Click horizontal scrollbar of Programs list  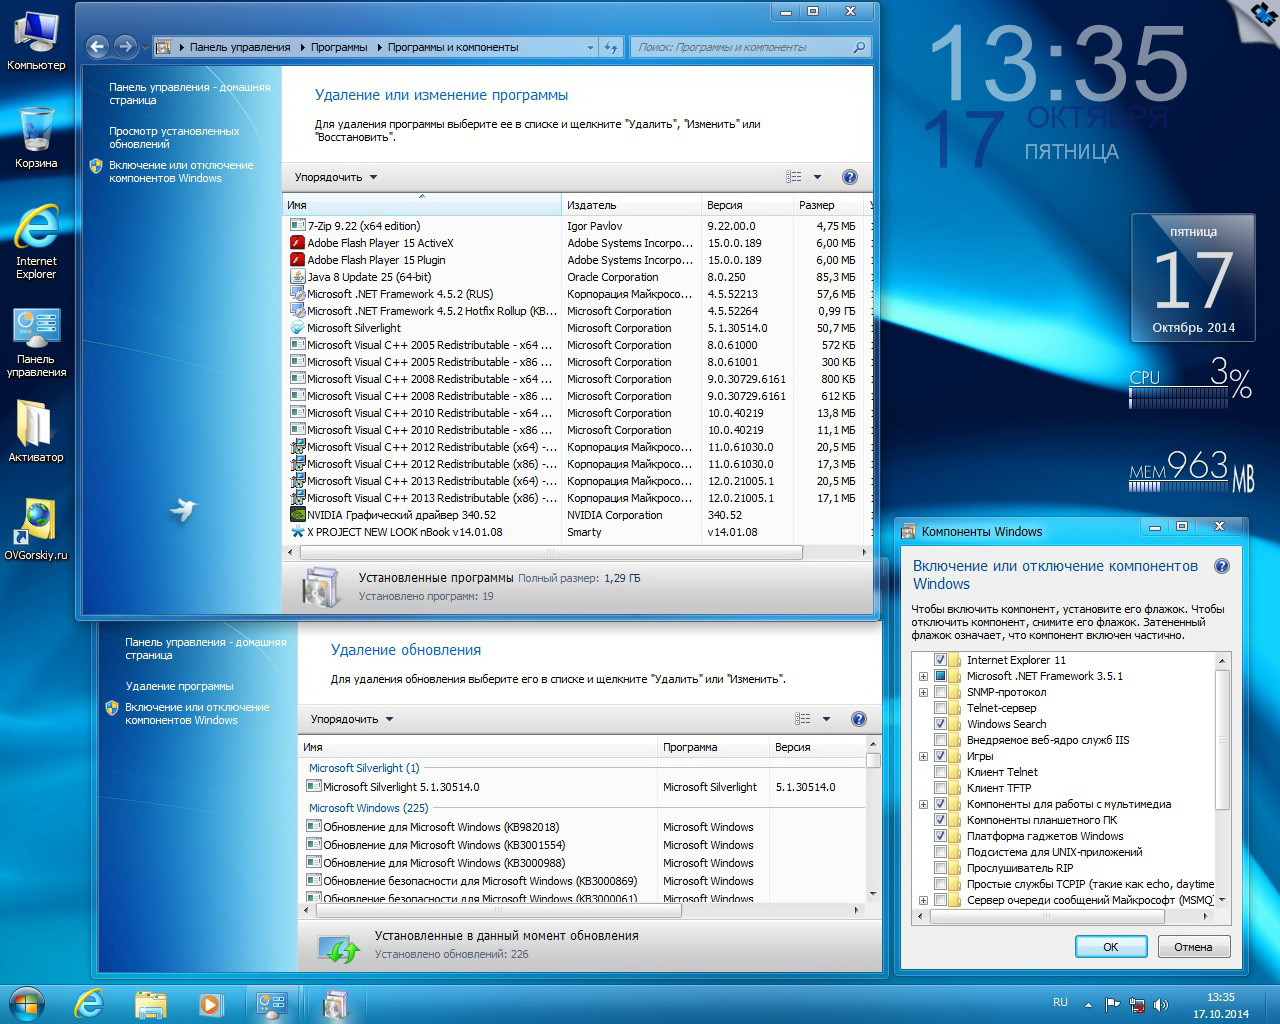(x=552, y=552)
